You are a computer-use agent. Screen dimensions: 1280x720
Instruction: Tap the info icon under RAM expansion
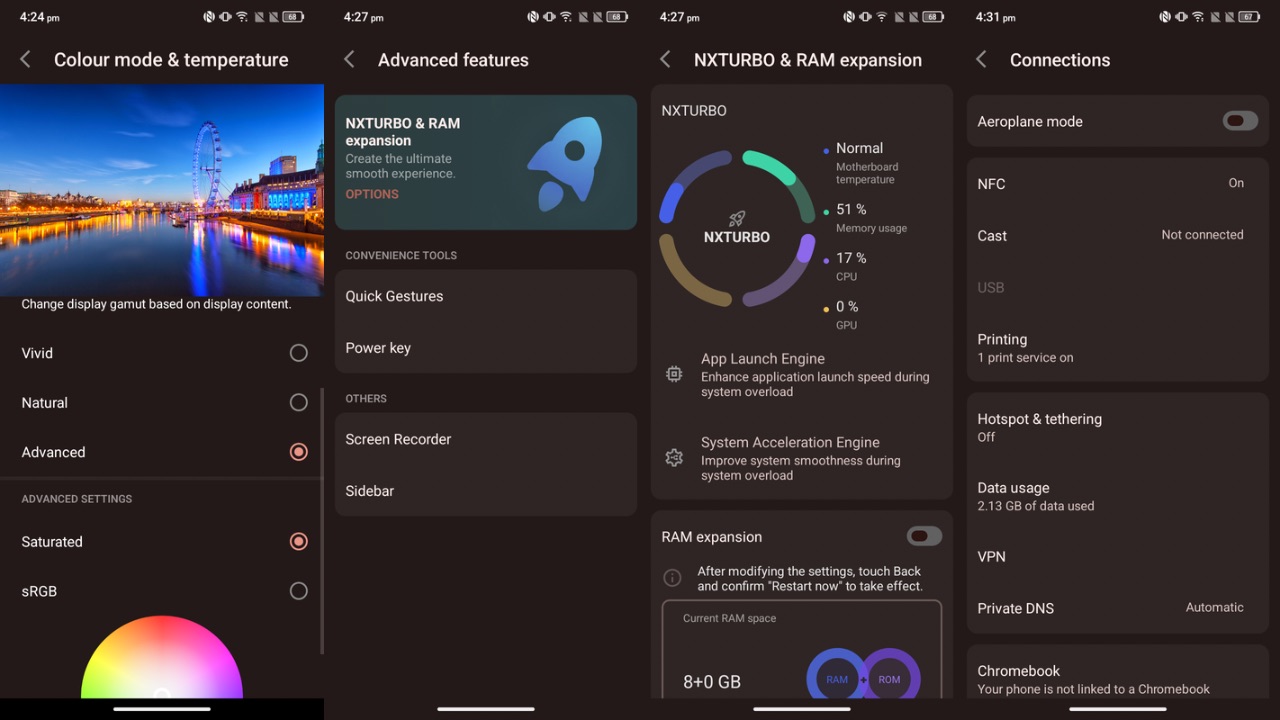[673, 578]
